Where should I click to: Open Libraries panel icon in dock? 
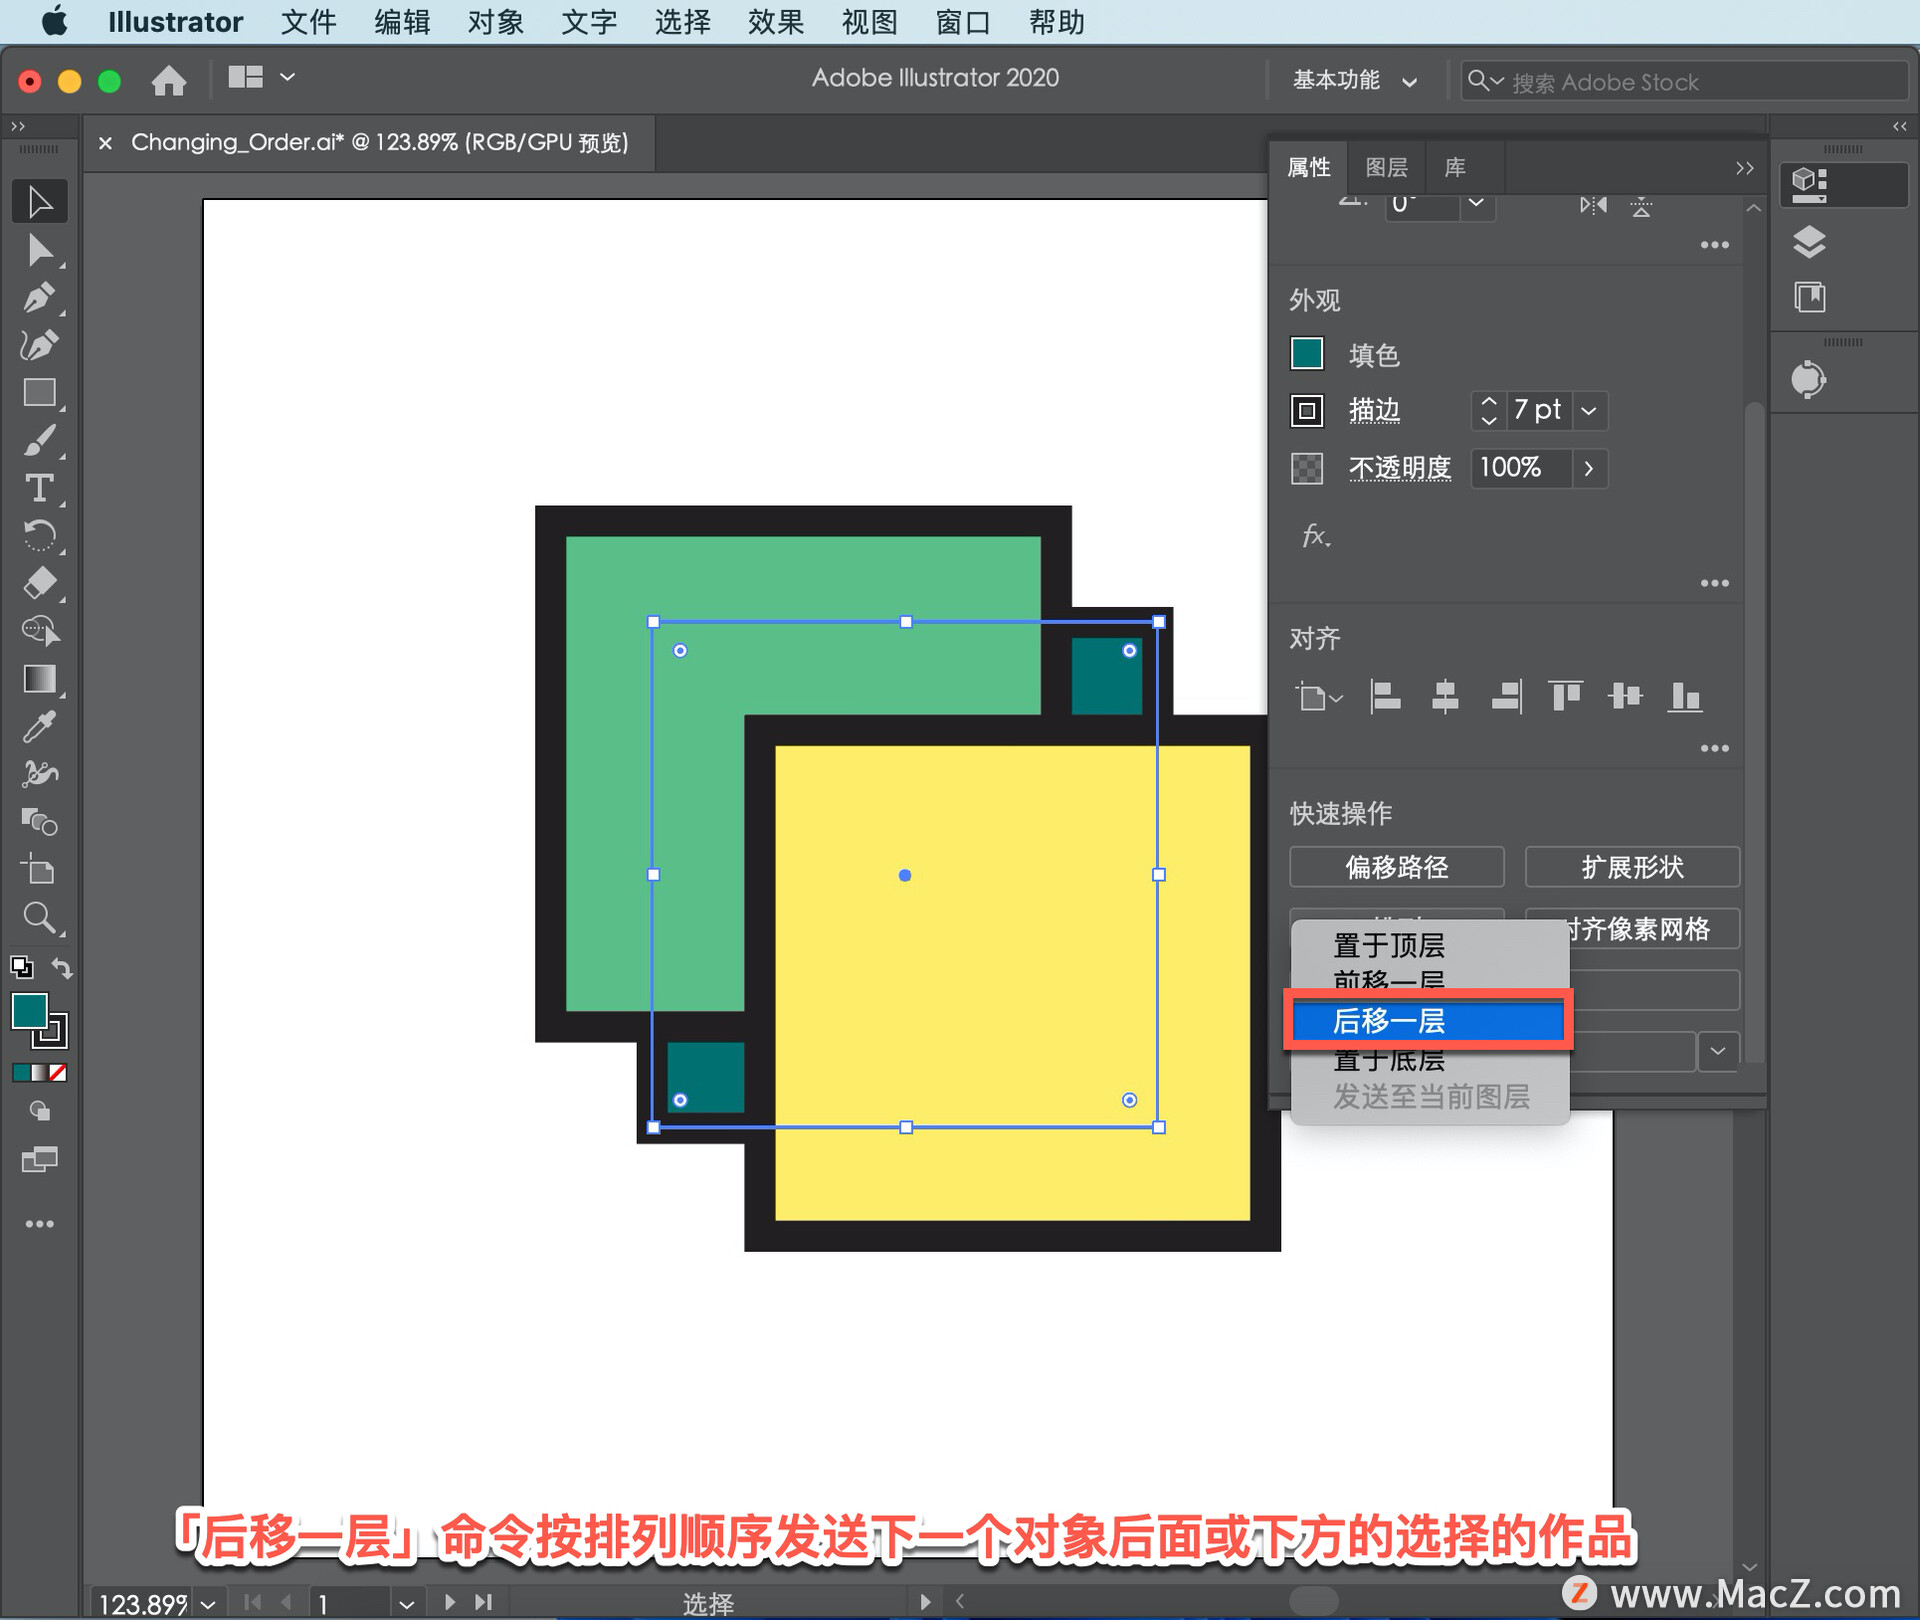coord(1809,298)
